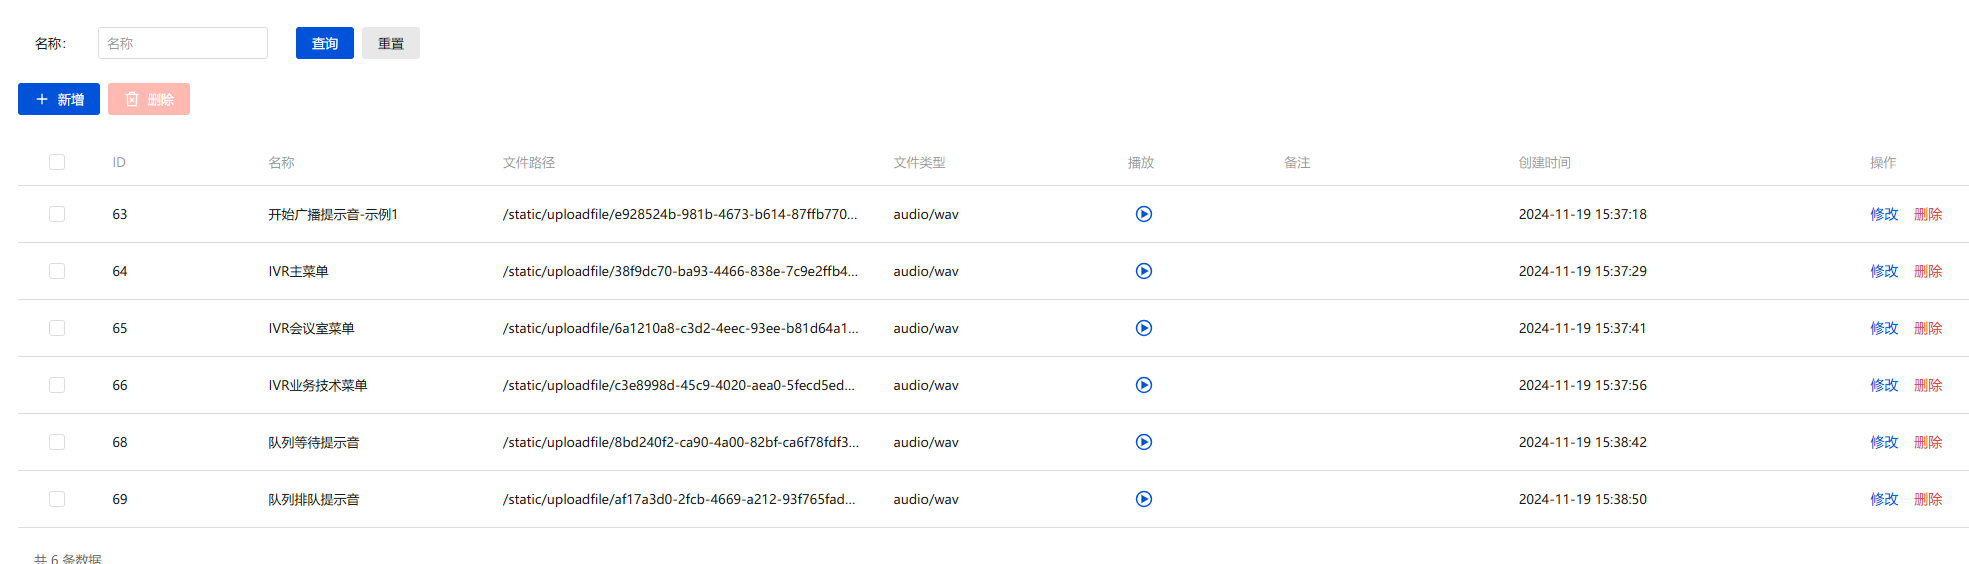Delete the IVR业务技术菜单 row
This screenshot has height=564, width=1969.
click(1928, 385)
